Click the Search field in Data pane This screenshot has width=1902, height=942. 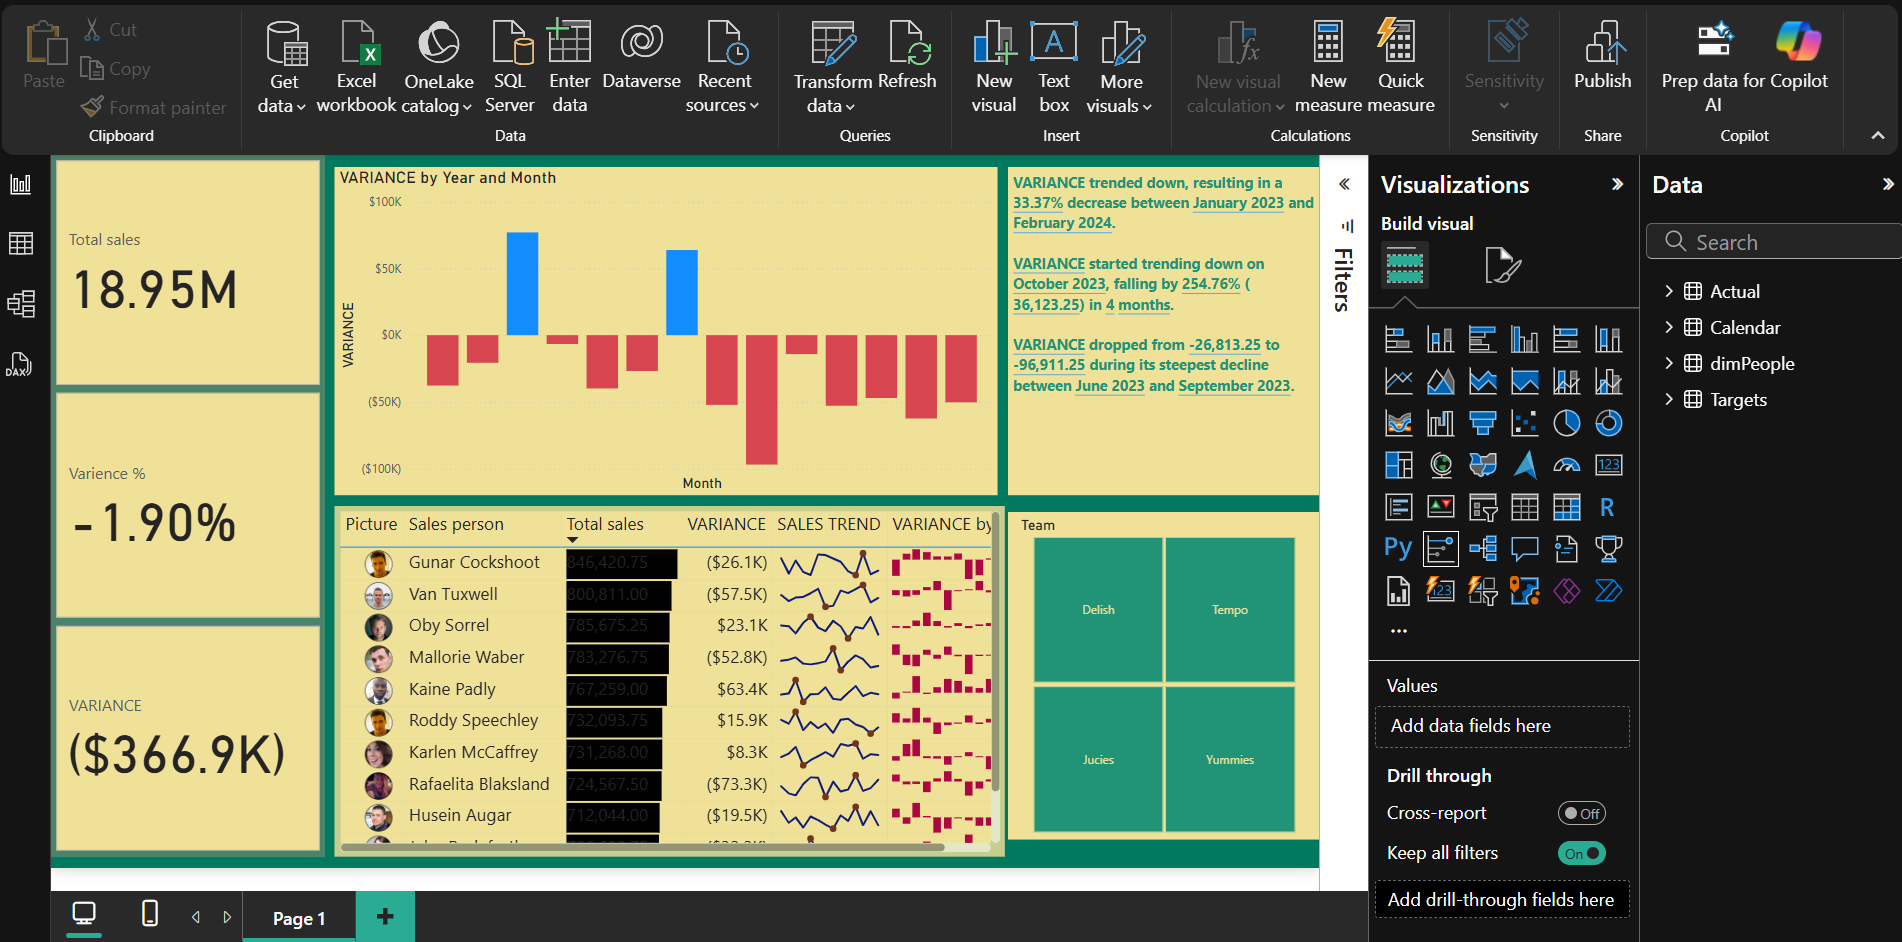[x=1773, y=242]
